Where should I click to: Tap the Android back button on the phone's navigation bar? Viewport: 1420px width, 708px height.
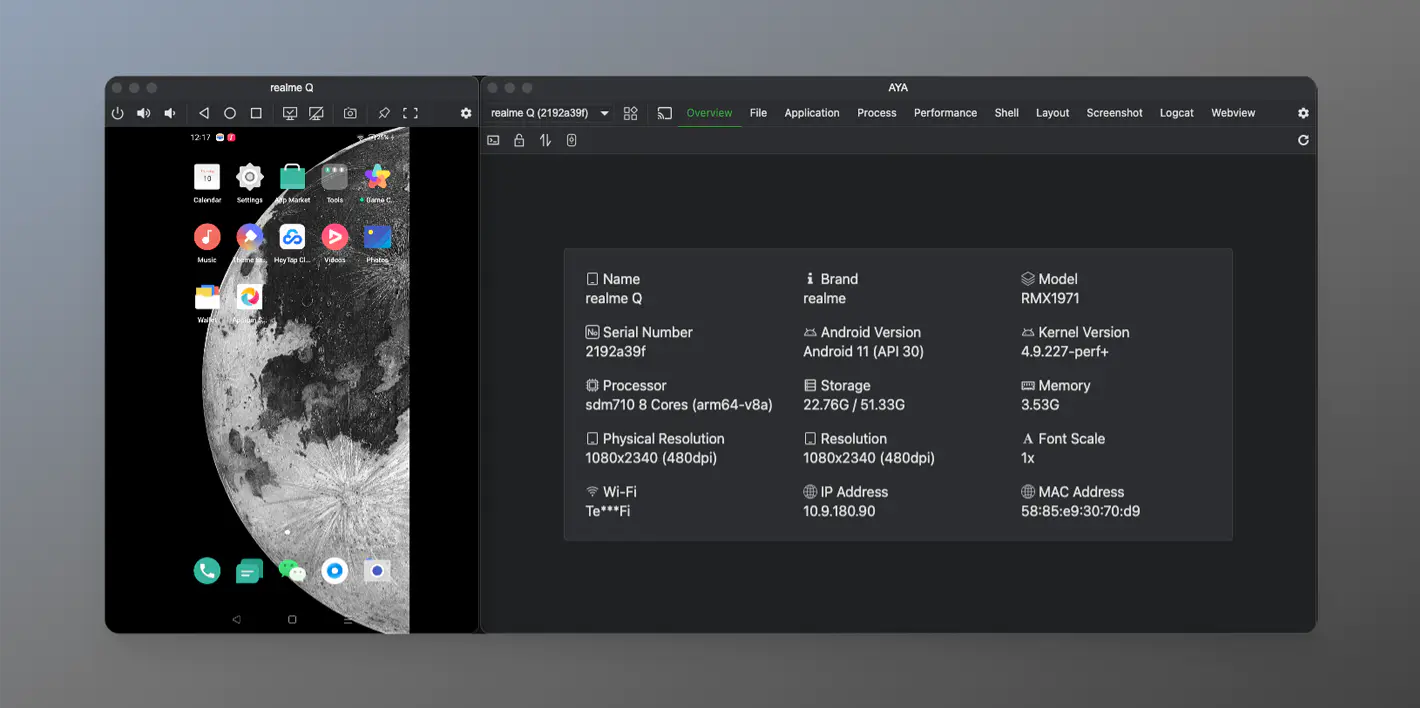click(x=236, y=620)
